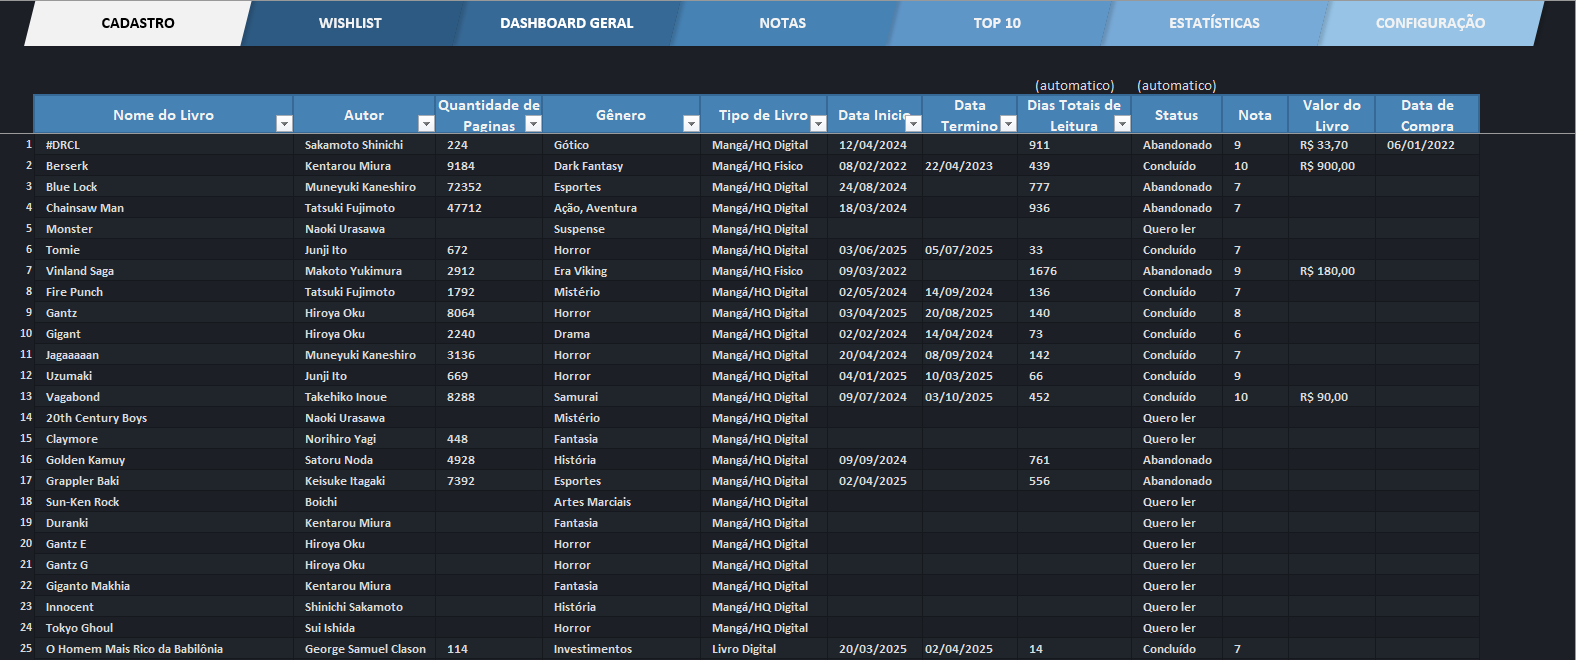Click the "Artes Marciais" genre cell

[621, 502]
